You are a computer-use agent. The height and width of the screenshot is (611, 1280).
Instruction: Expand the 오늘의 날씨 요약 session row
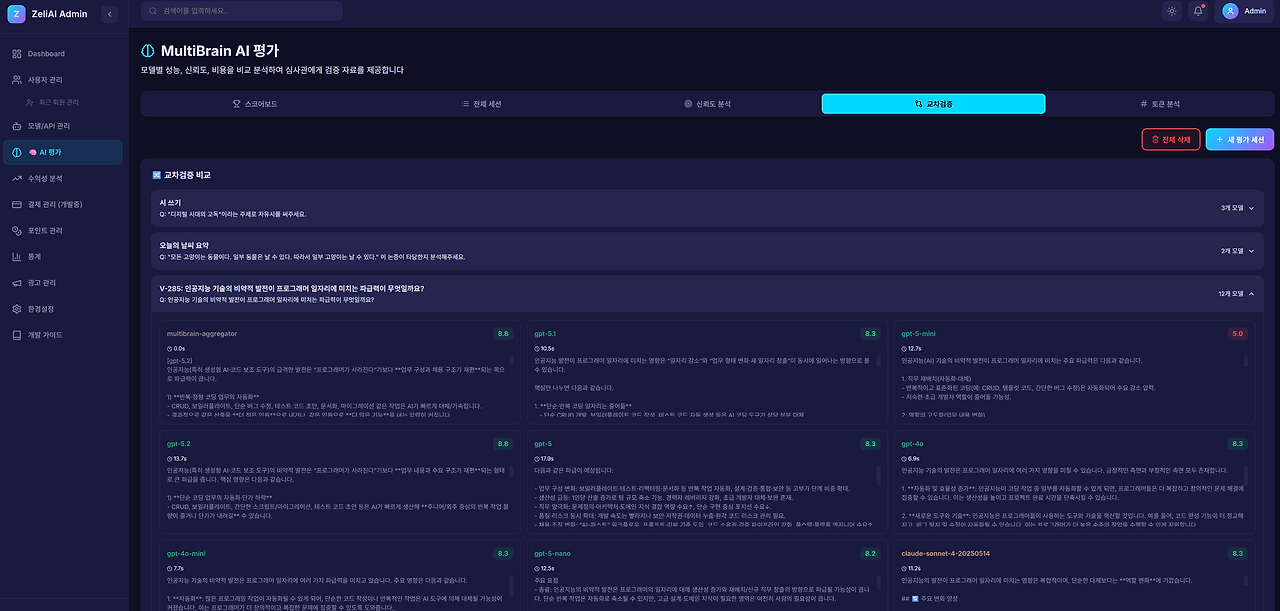pyautogui.click(x=707, y=250)
